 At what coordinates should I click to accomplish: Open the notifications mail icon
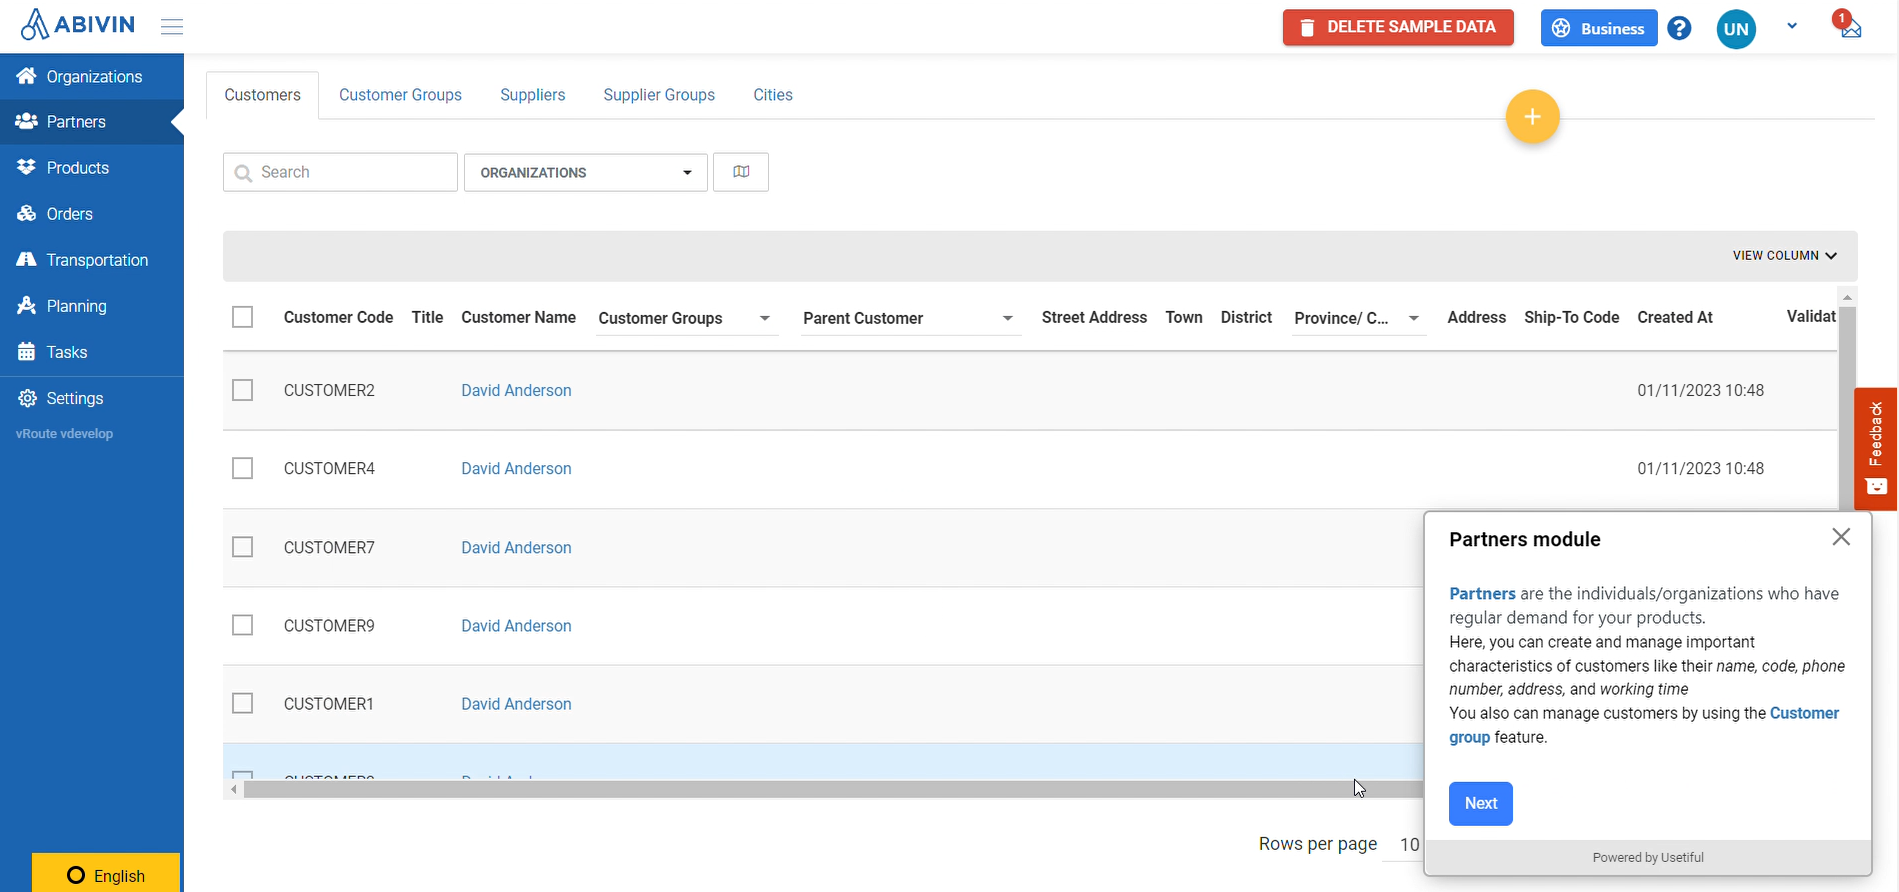pyautogui.click(x=1849, y=26)
